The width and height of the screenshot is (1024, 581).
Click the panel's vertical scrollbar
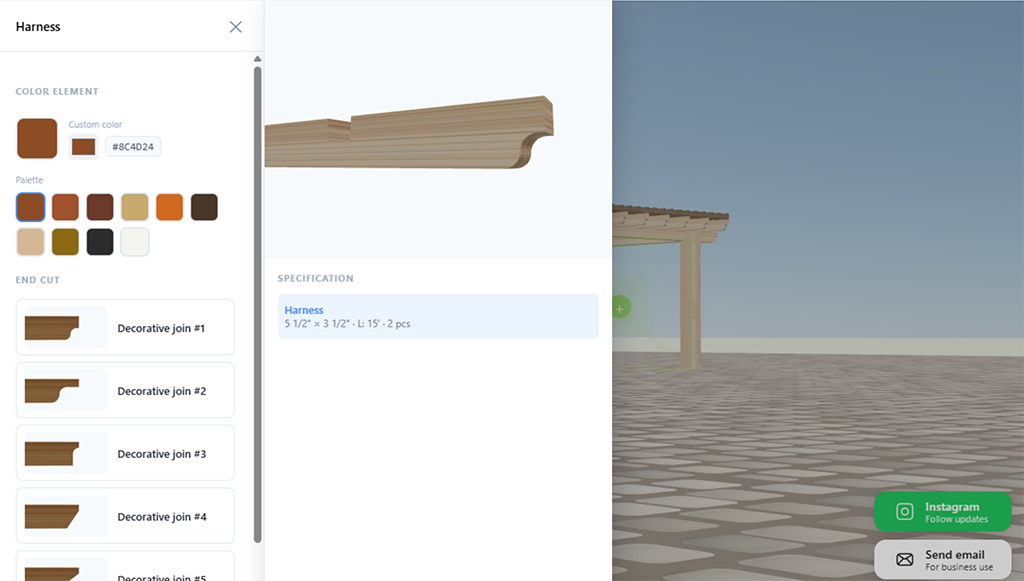(257, 304)
